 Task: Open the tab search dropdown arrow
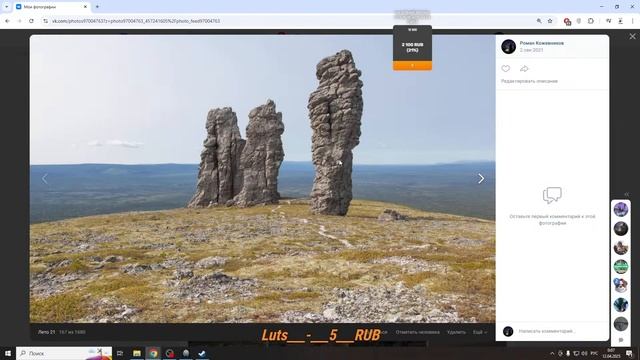pyautogui.click(x=6, y=7)
